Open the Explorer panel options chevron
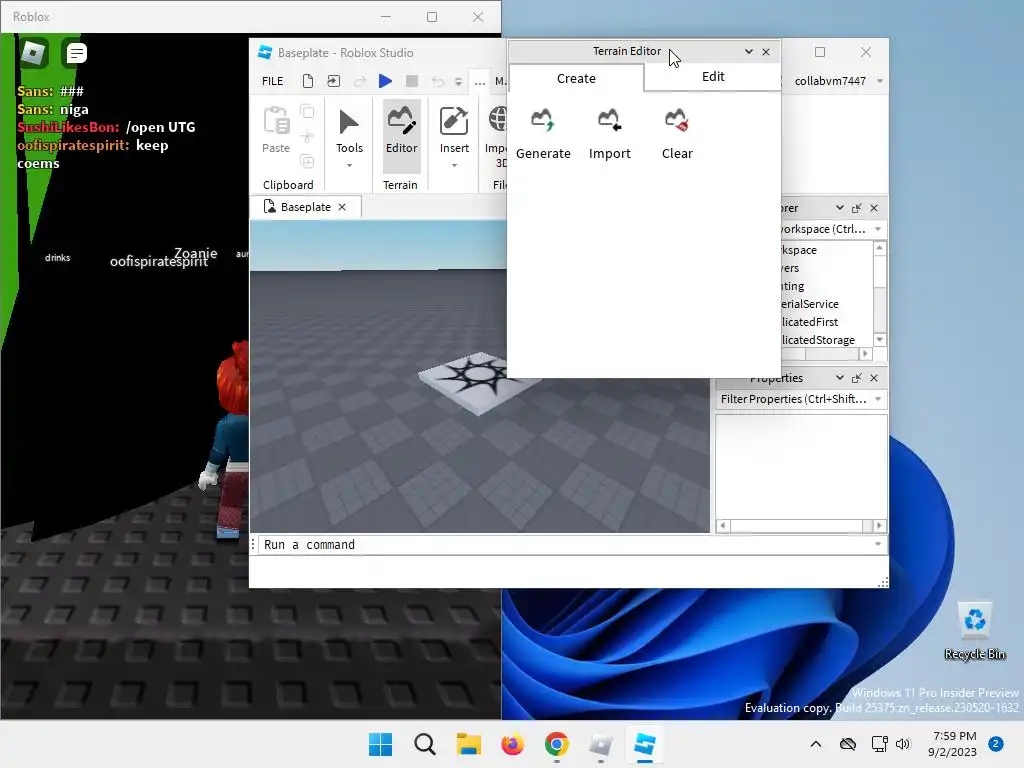This screenshot has height=768, width=1024. click(x=840, y=208)
